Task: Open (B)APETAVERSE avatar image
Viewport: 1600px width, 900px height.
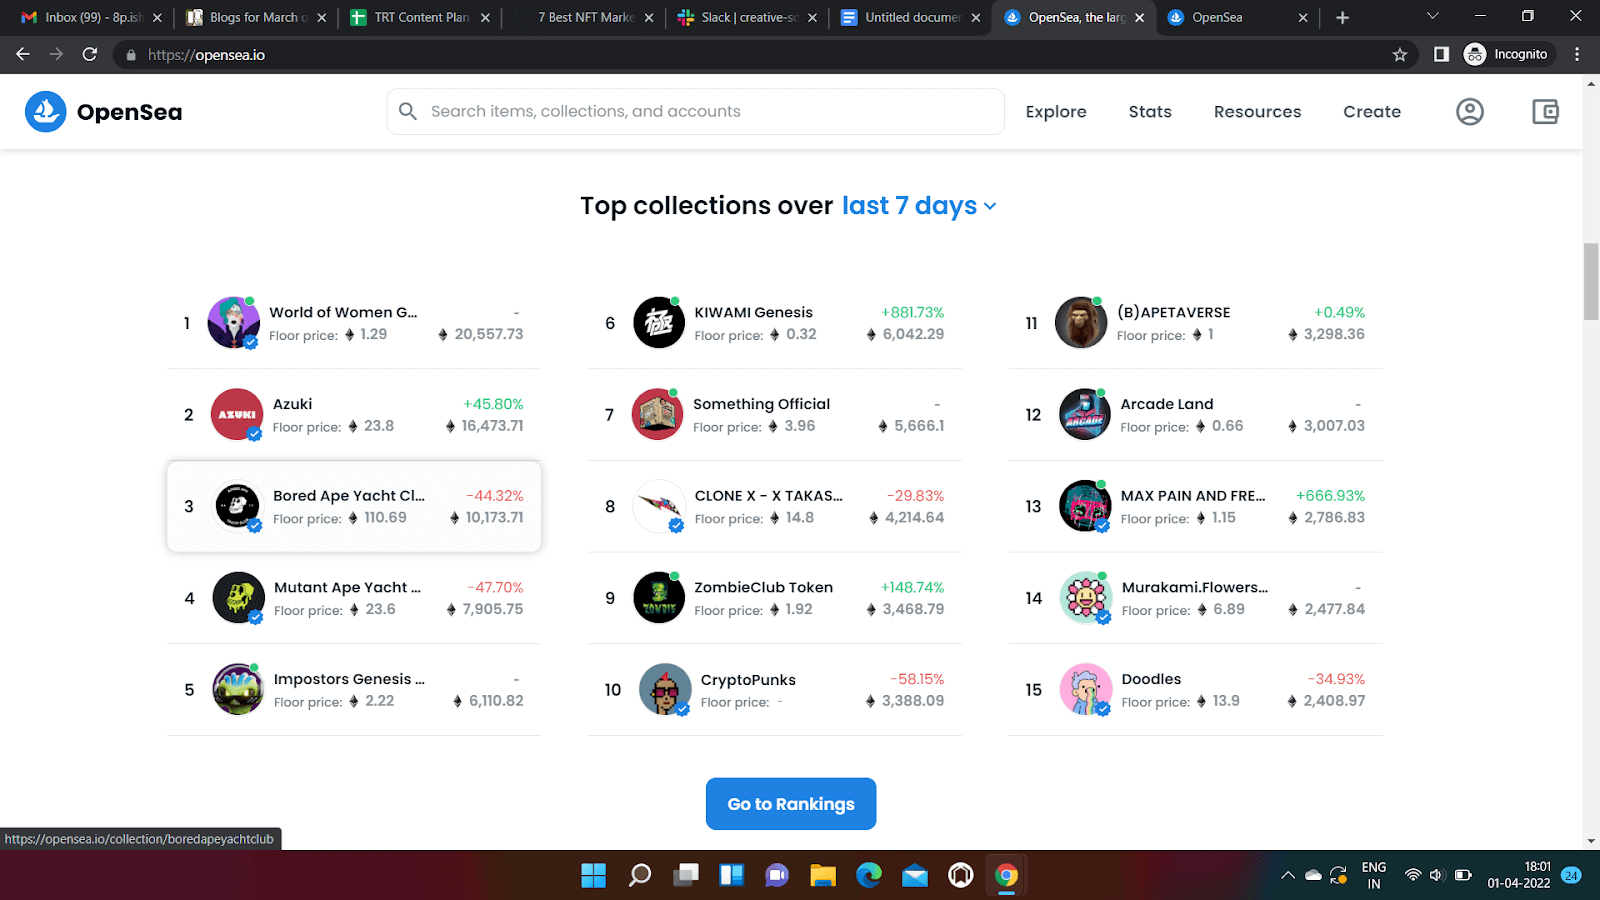Action: point(1081,322)
